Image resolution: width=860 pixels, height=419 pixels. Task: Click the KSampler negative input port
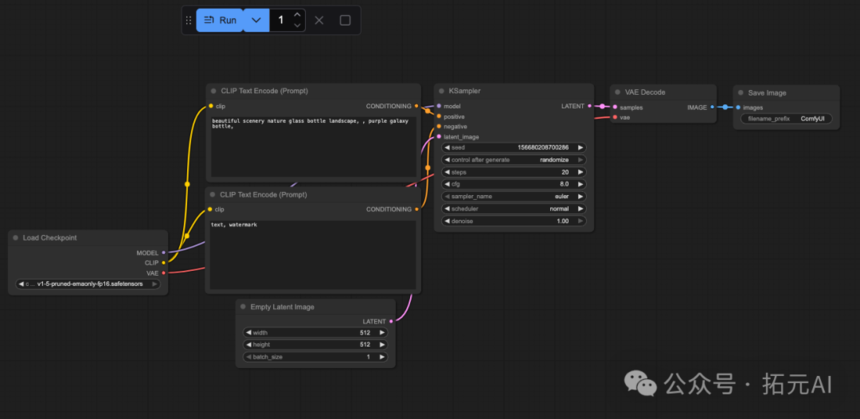point(439,126)
